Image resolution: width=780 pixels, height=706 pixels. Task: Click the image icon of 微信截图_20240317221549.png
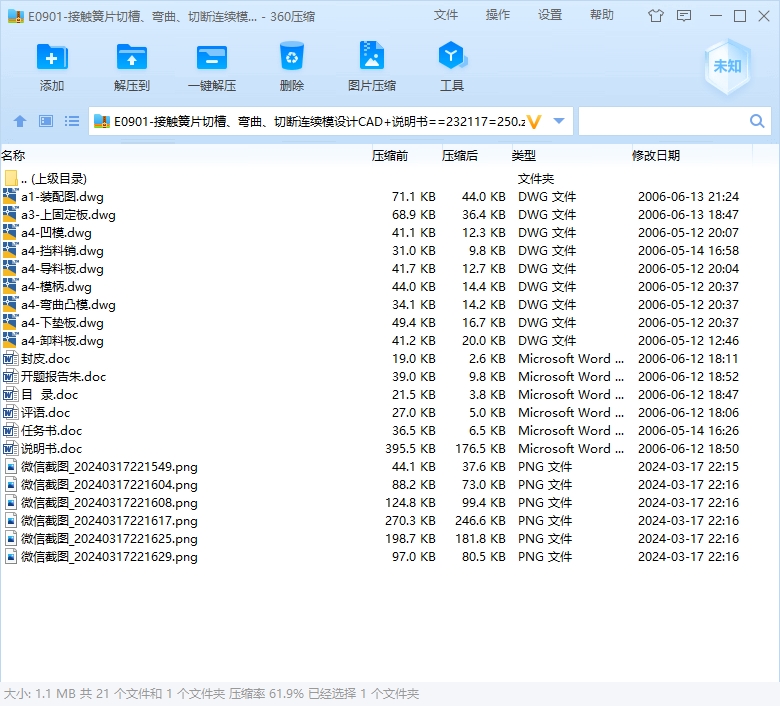10,466
